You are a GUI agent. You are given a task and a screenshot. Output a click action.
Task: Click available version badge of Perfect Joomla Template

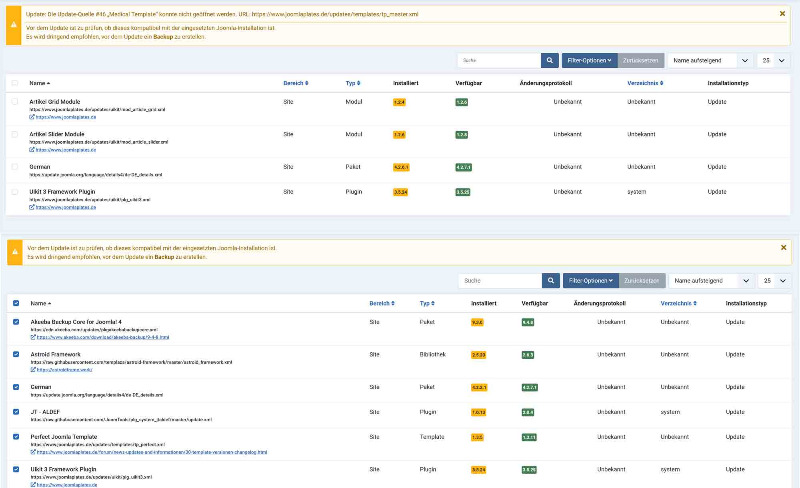[x=529, y=437]
